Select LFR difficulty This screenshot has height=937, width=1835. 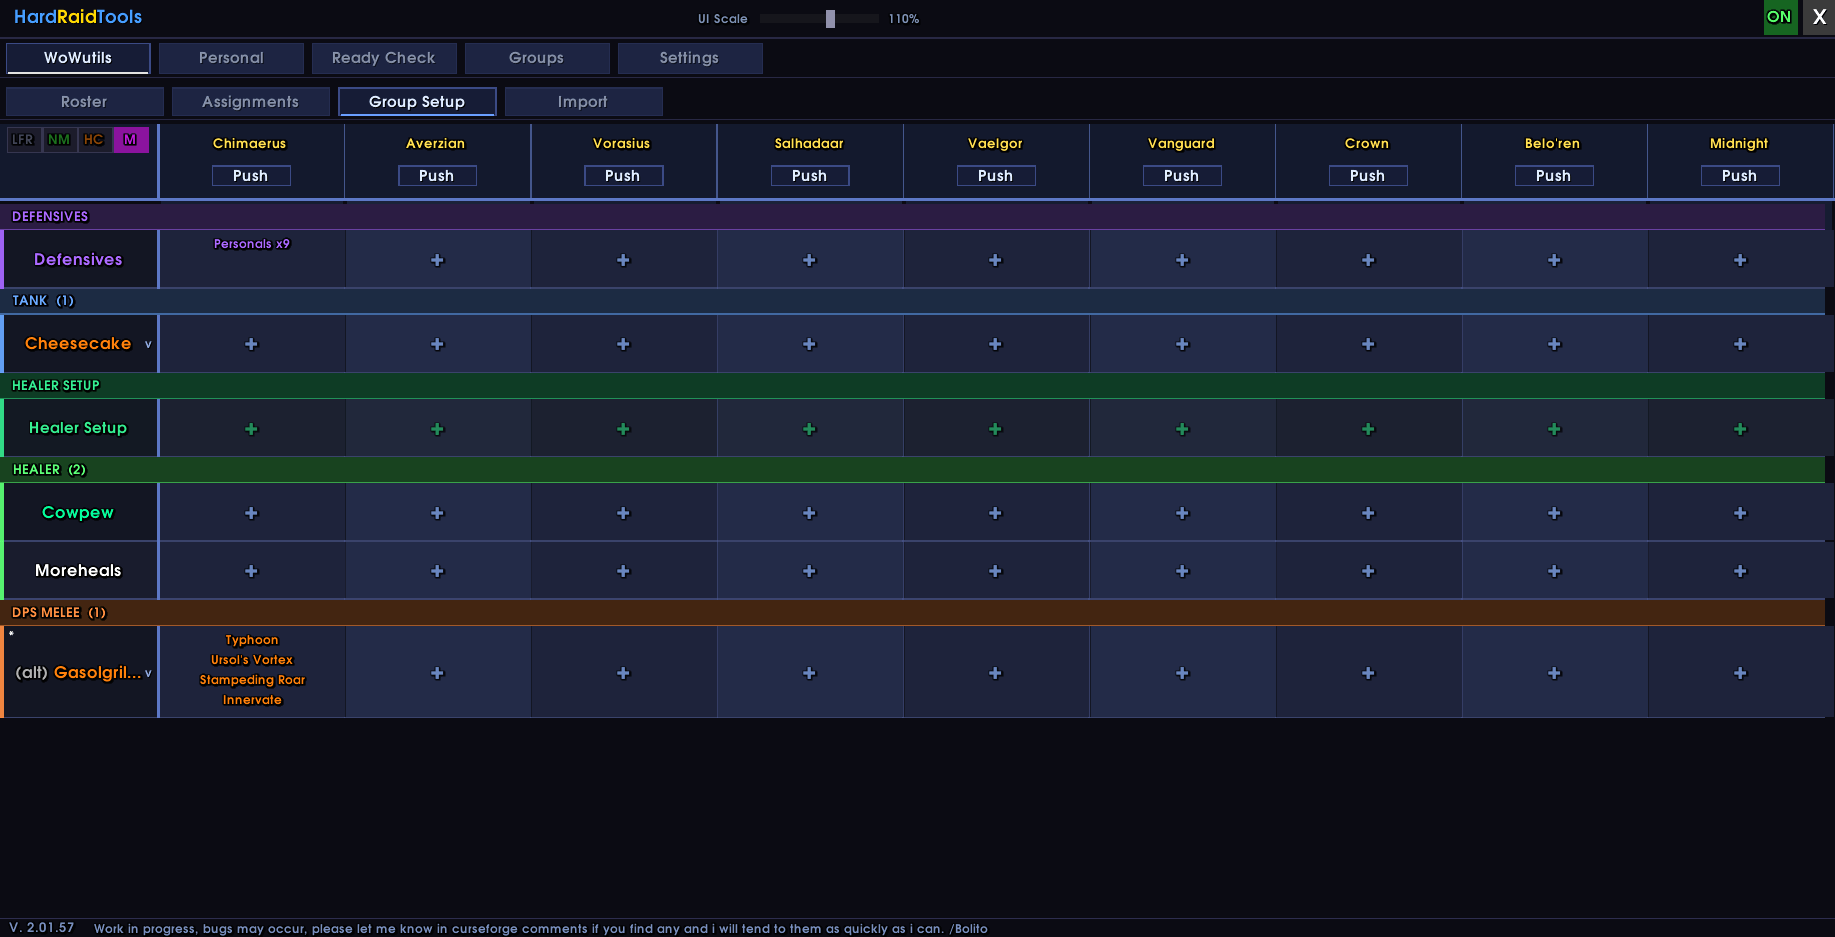point(23,140)
